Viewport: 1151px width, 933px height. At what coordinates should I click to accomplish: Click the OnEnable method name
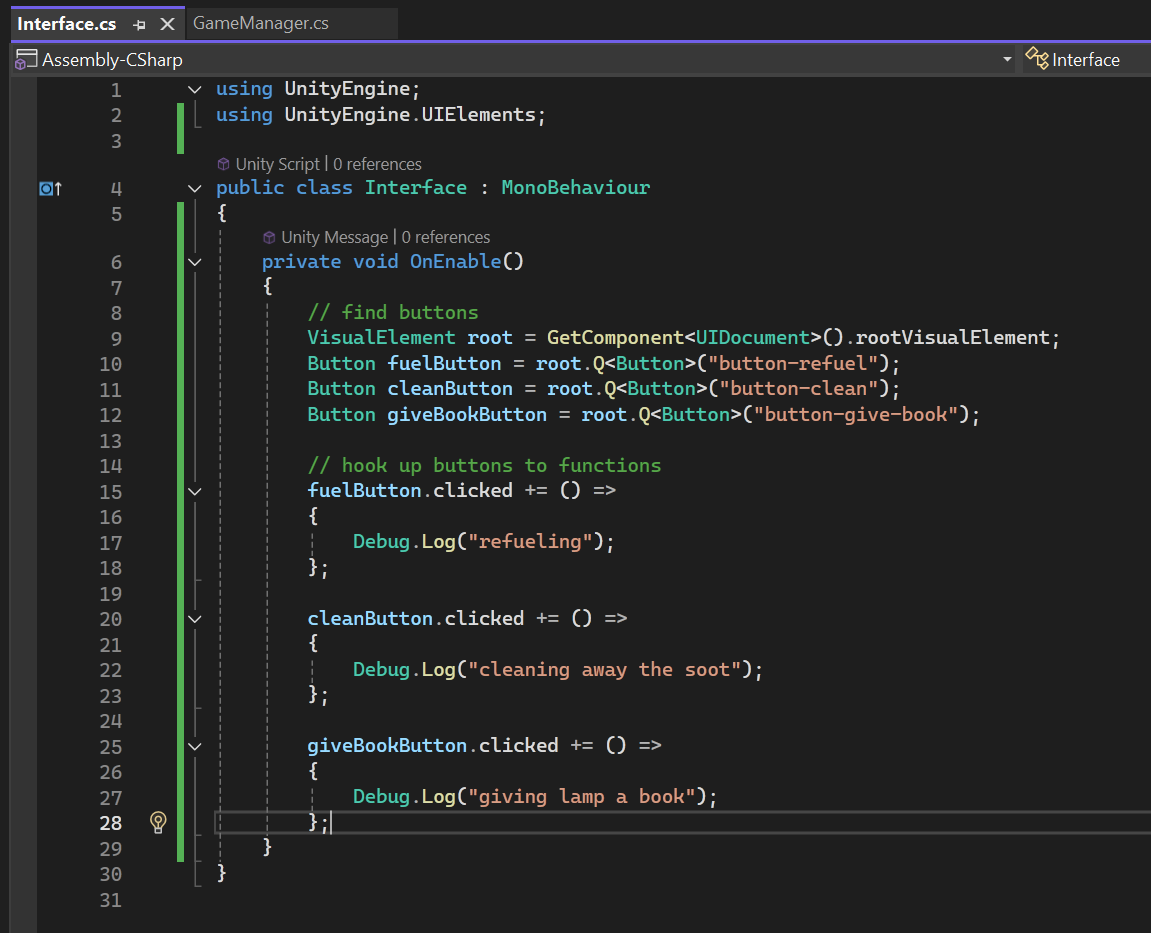[x=456, y=261]
